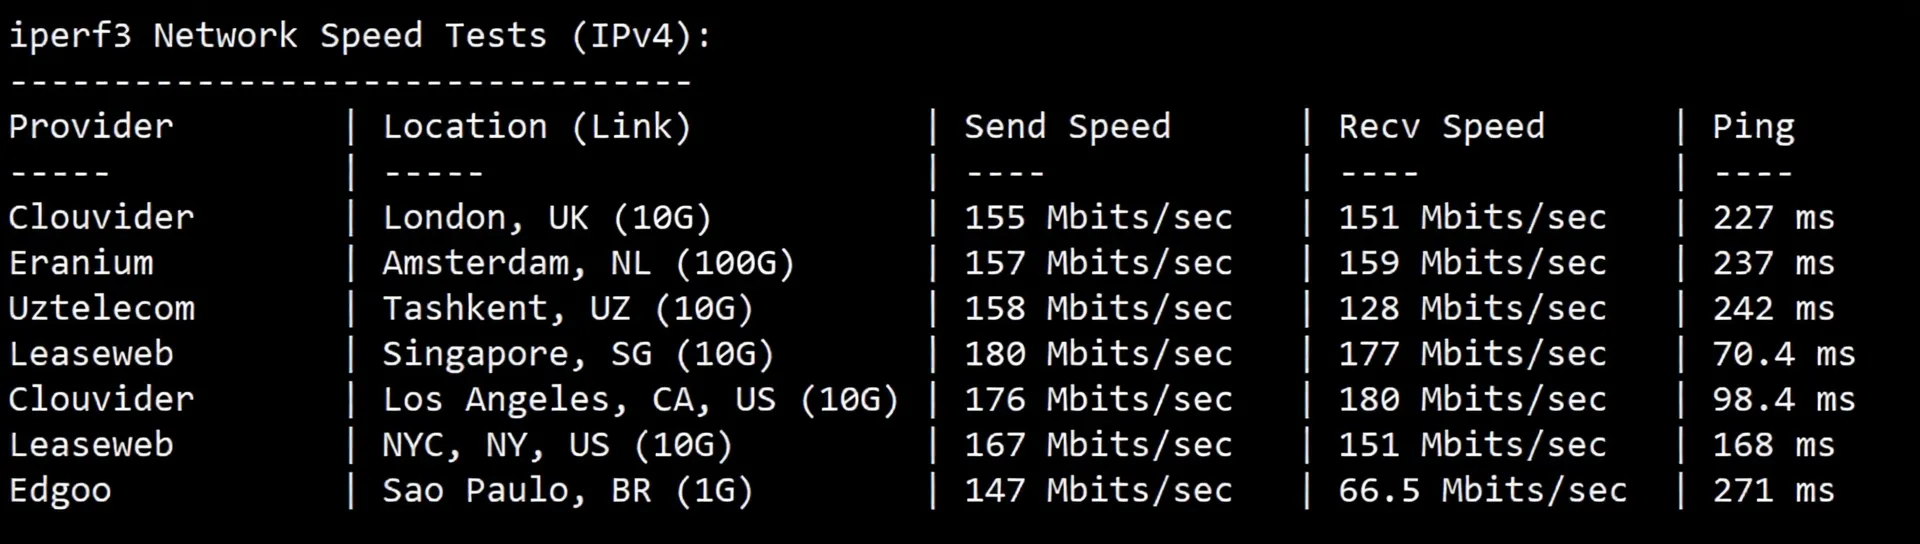Click the Recv Speed column header
Viewport: 1920px width, 544px height.
click(x=1441, y=127)
